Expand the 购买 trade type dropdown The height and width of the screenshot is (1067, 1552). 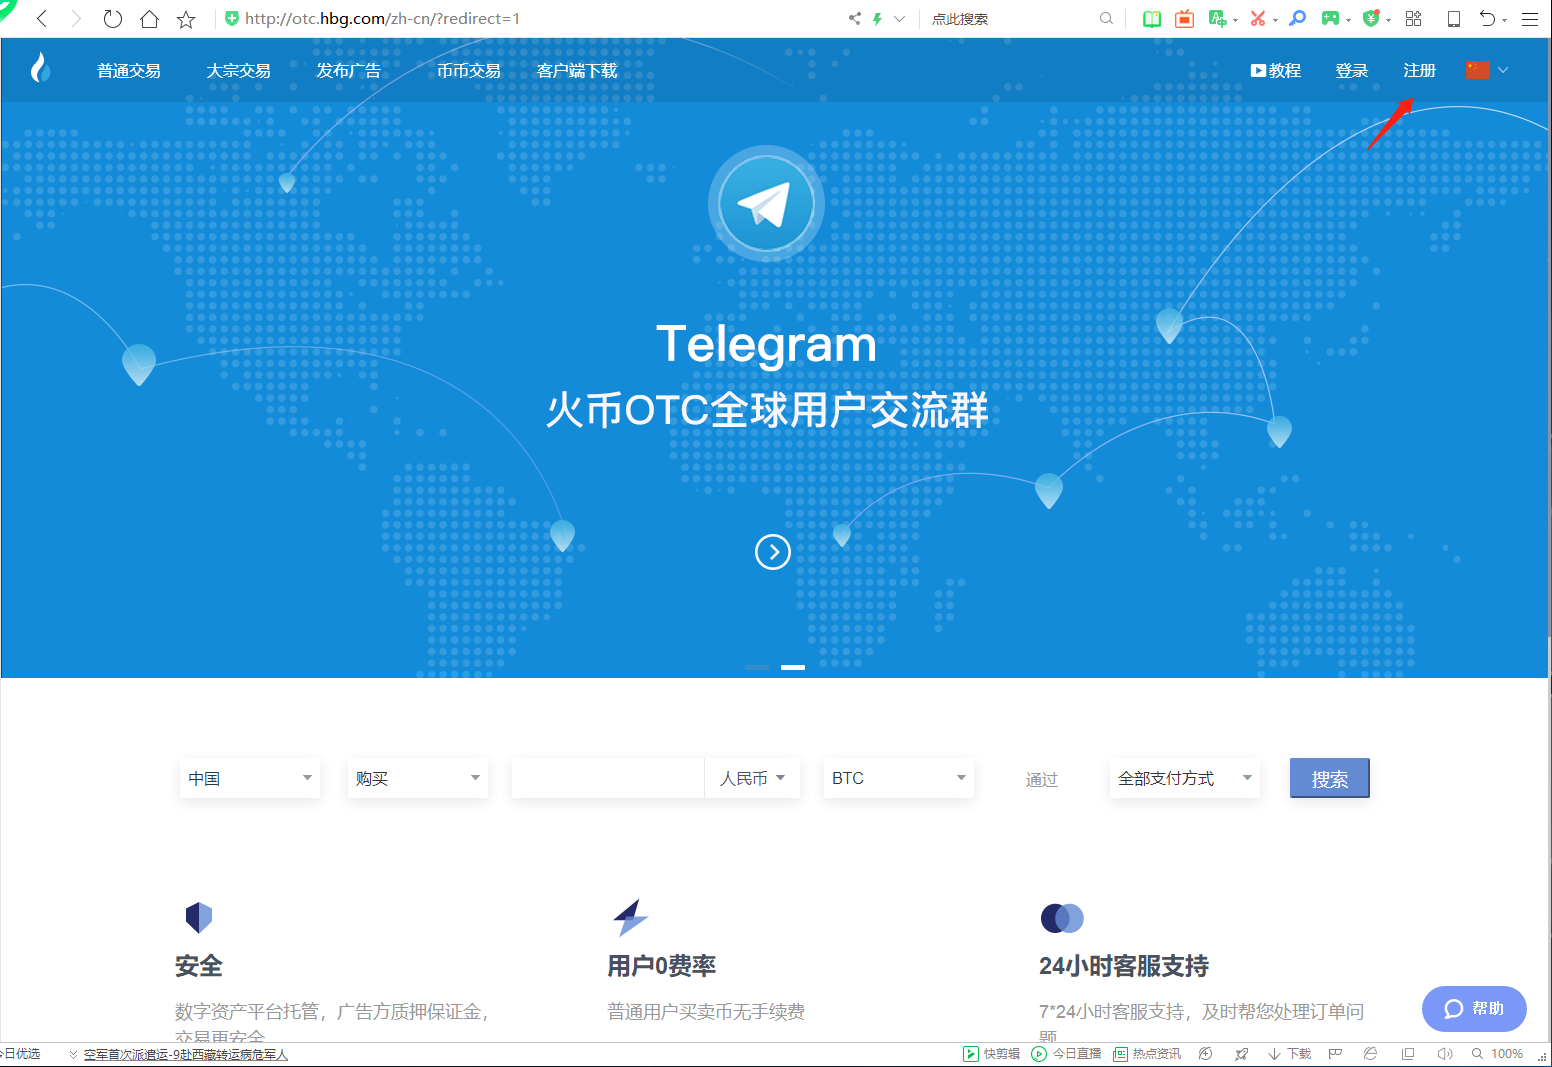coord(418,778)
